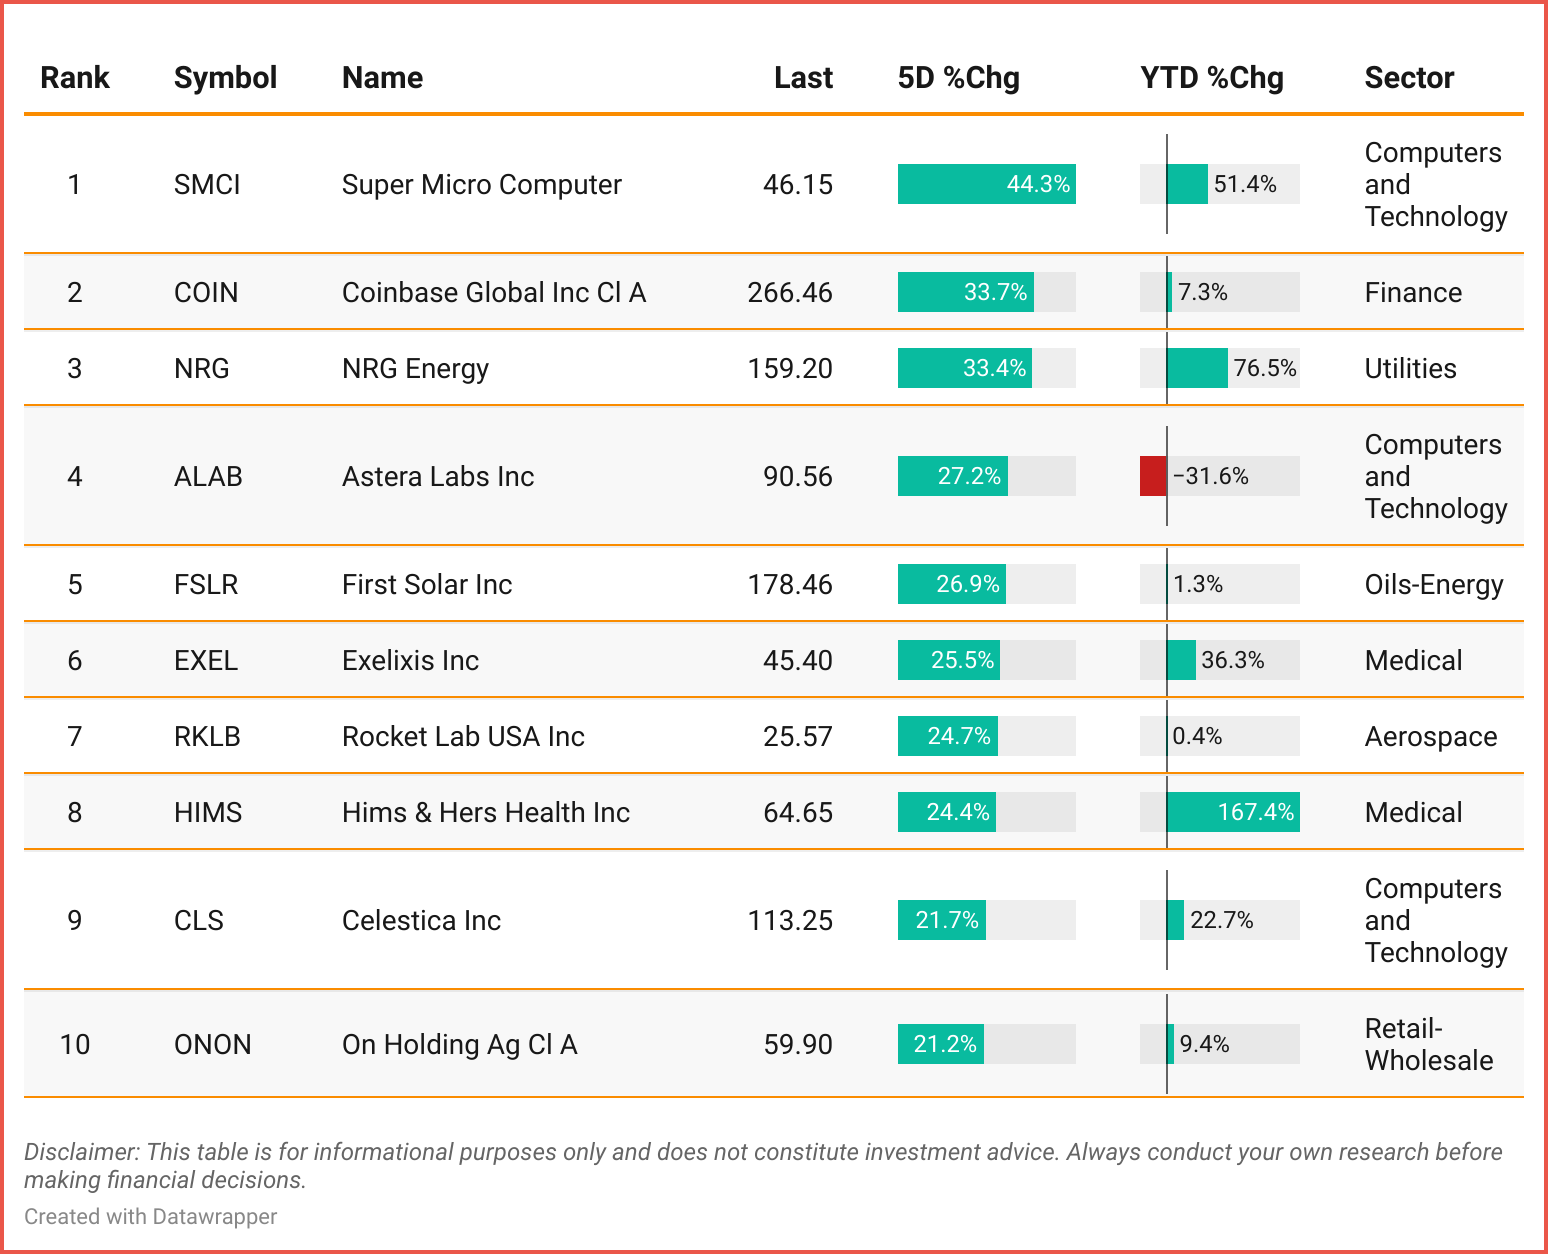Click the SMCI ticker symbol
Viewport: 1548px width, 1254px height.
[x=207, y=185]
